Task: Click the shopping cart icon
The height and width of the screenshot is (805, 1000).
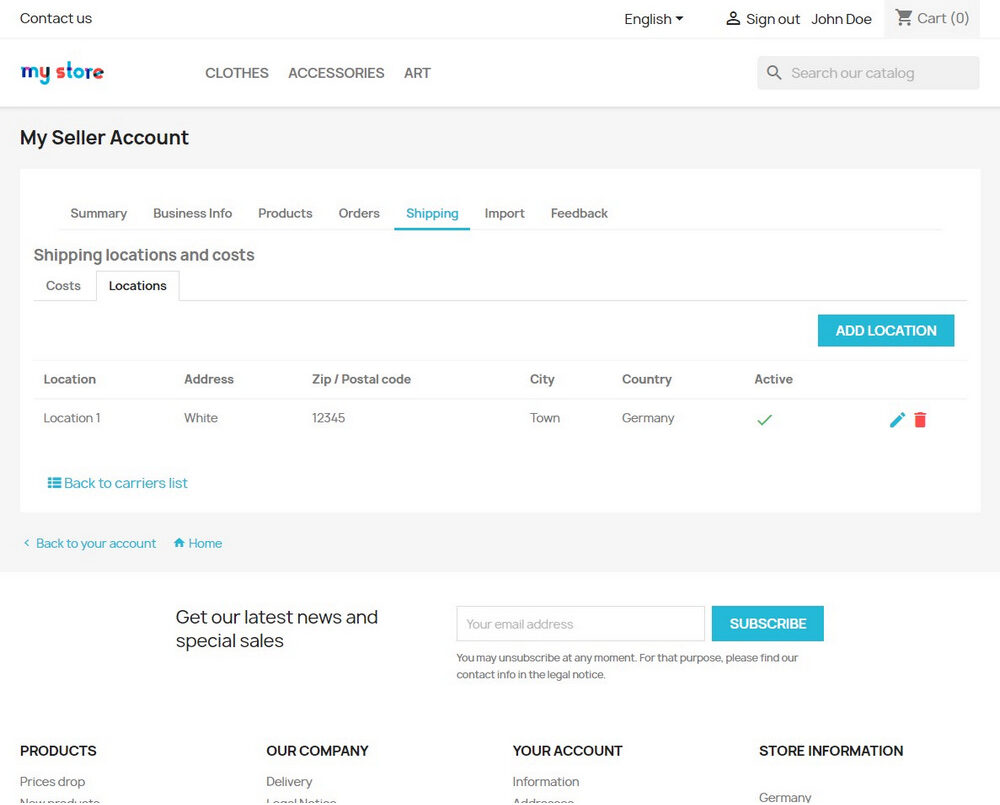Action: 903,18
